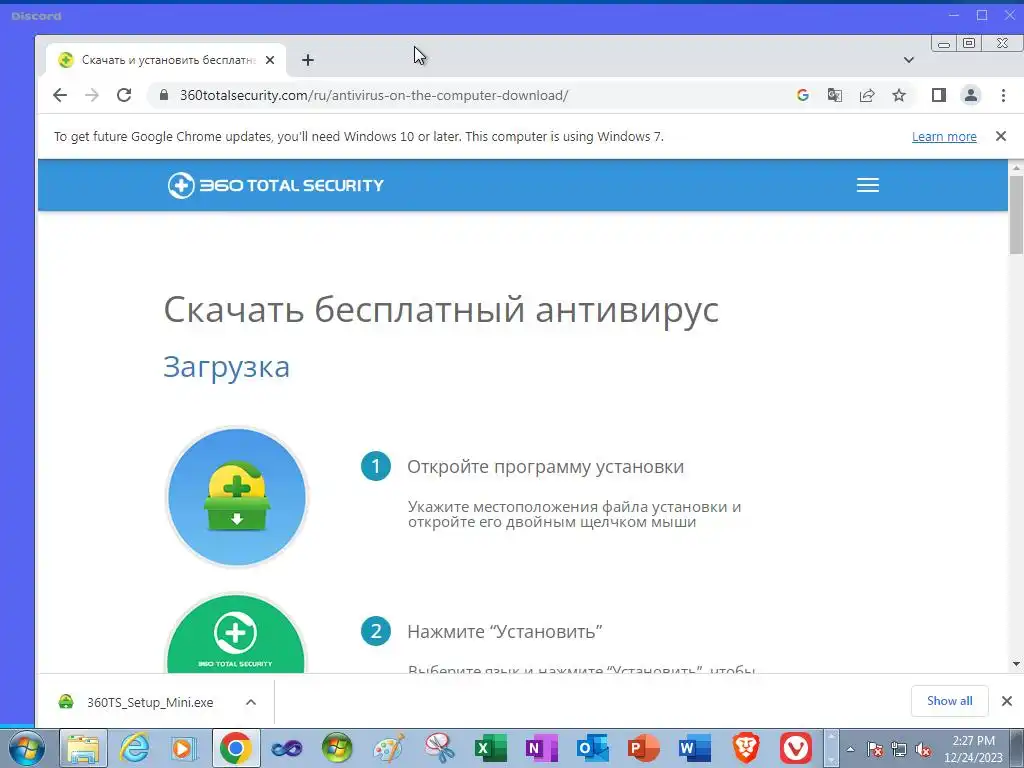The height and width of the screenshot is (768, 1024).
Task: Dismiss the Windows 7 update infobar
Action: pyautogui.click(x=1000, y=136)
